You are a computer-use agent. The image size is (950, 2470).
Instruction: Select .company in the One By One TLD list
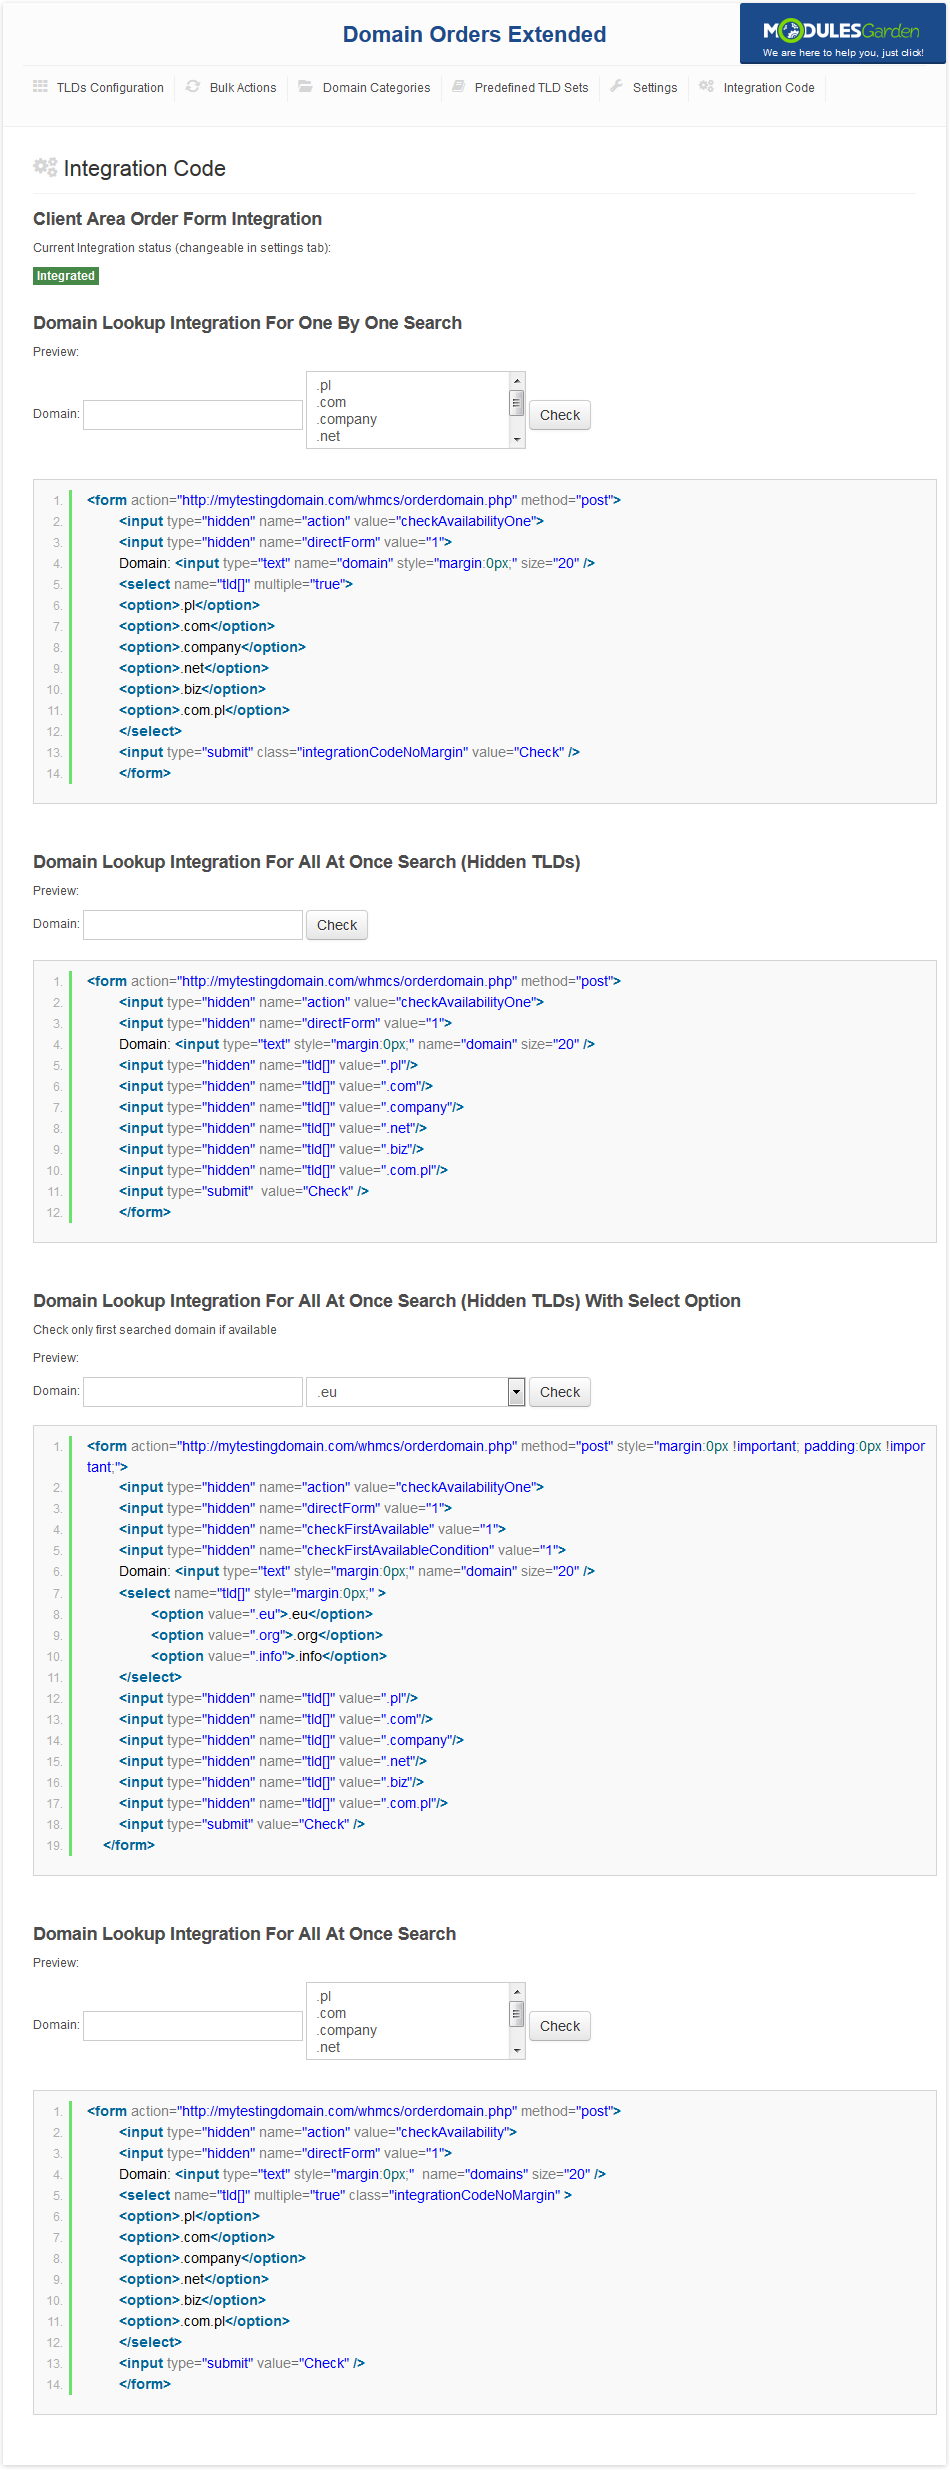348,420
